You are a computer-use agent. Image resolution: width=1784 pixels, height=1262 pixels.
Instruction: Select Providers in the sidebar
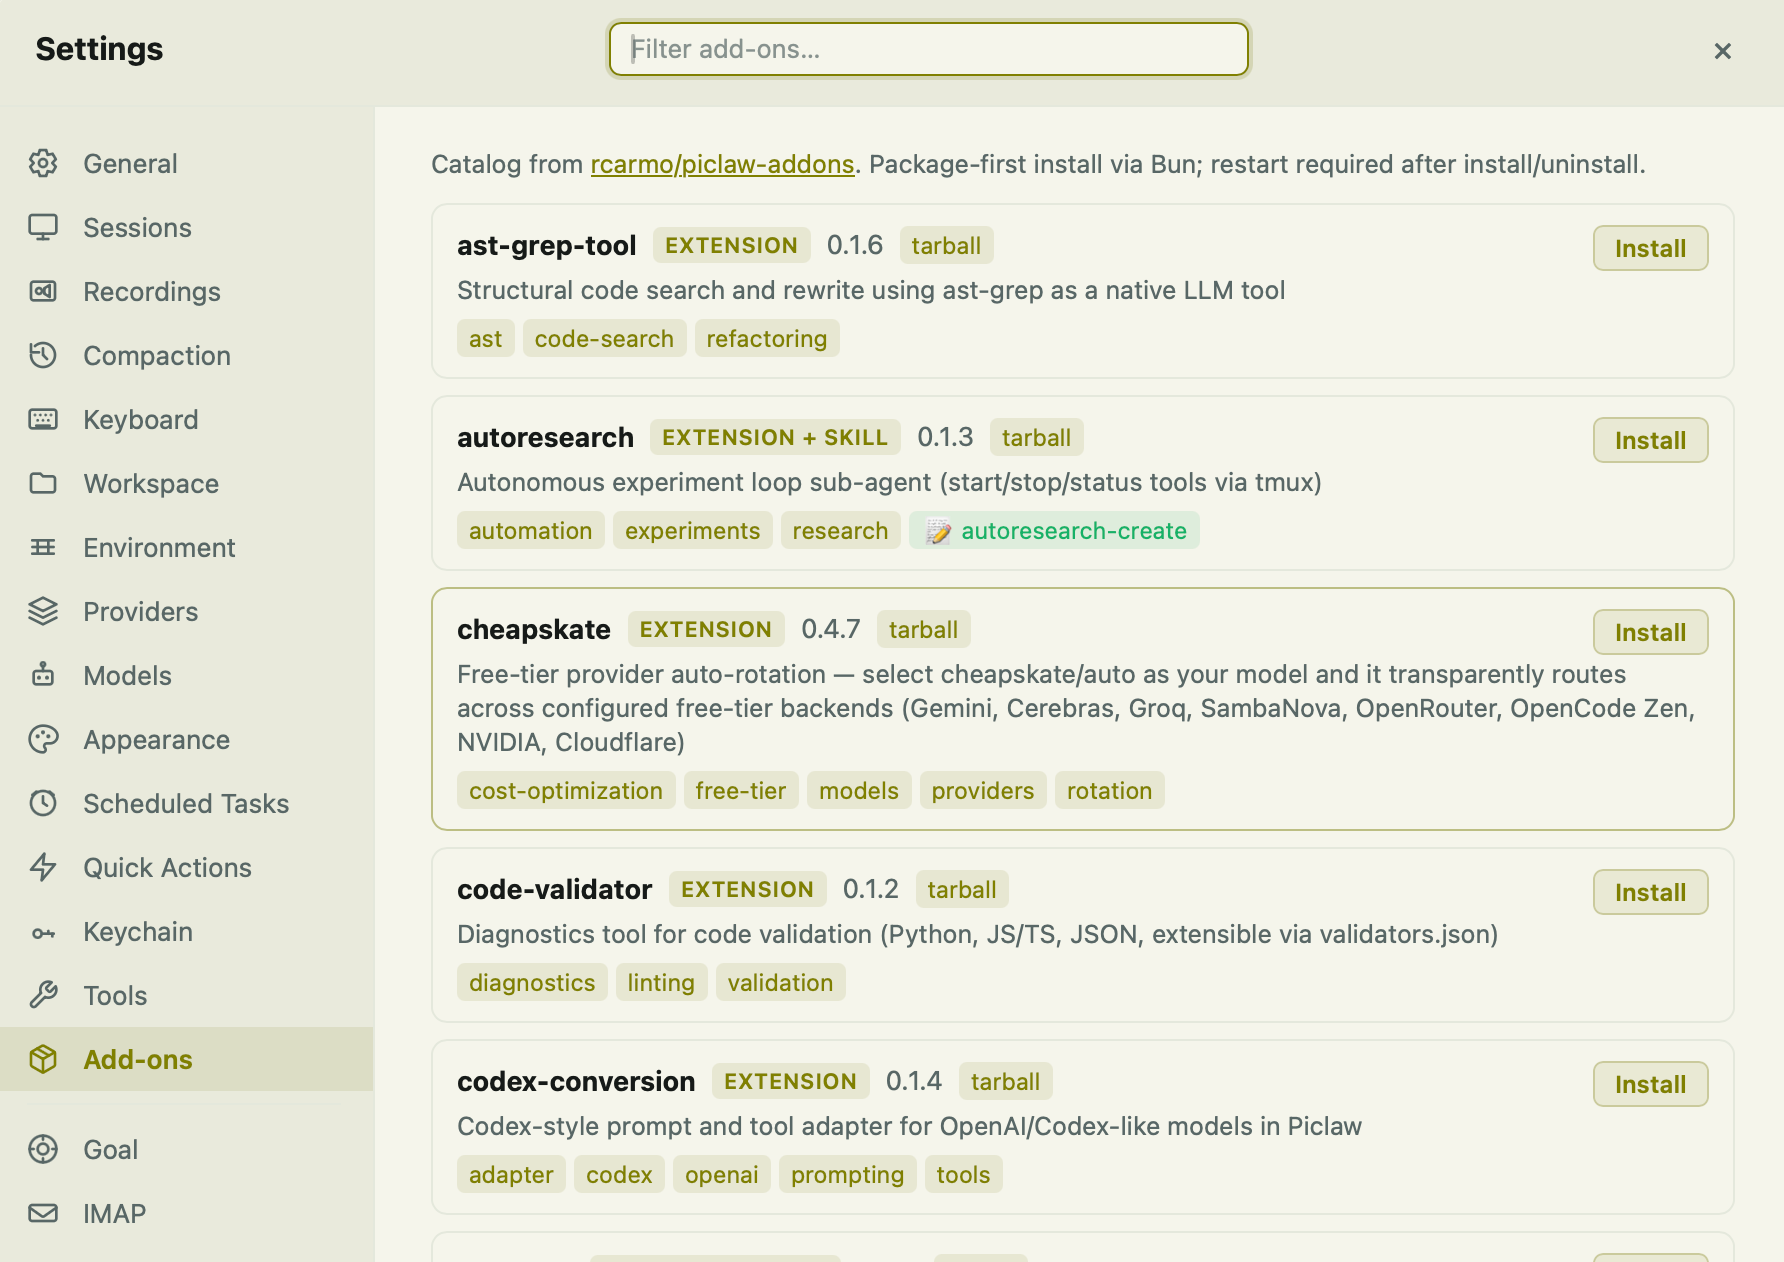pyautogui.click(x=187, y=611)
